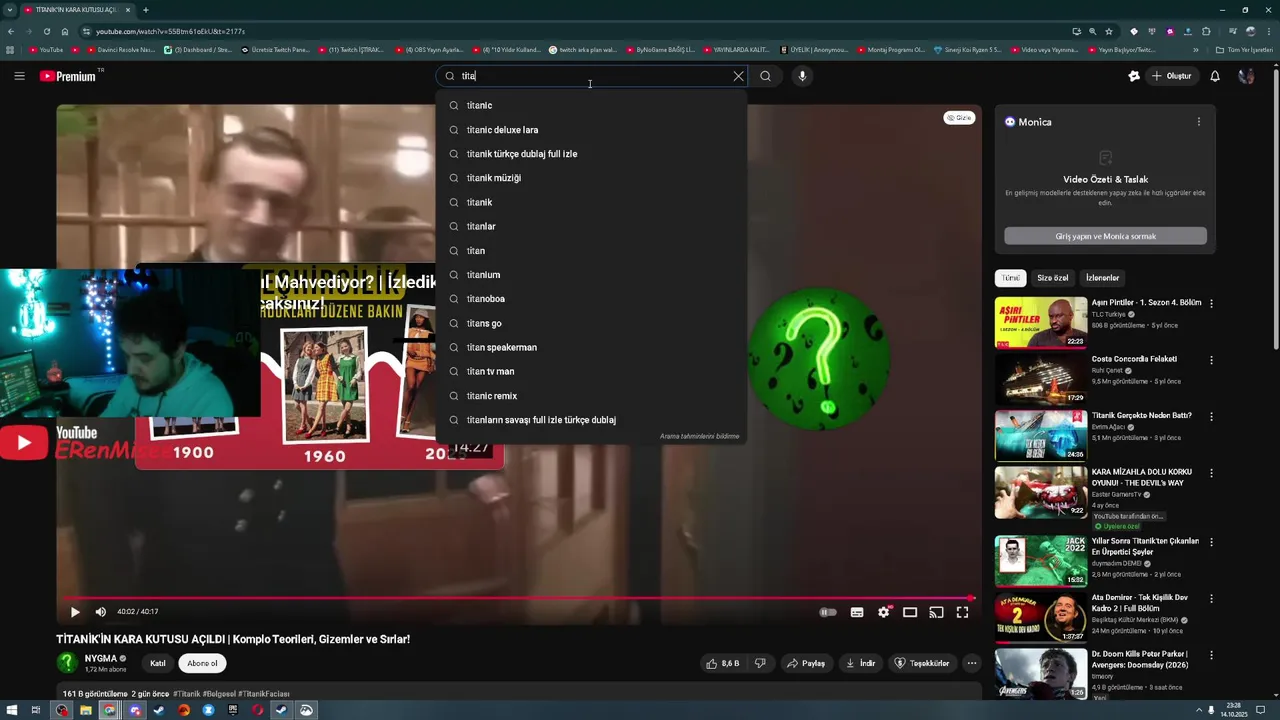Pick the 'titanik müziği' suggestion
This screenshot has width=1280, height=720.
click(x=591, y=178)
